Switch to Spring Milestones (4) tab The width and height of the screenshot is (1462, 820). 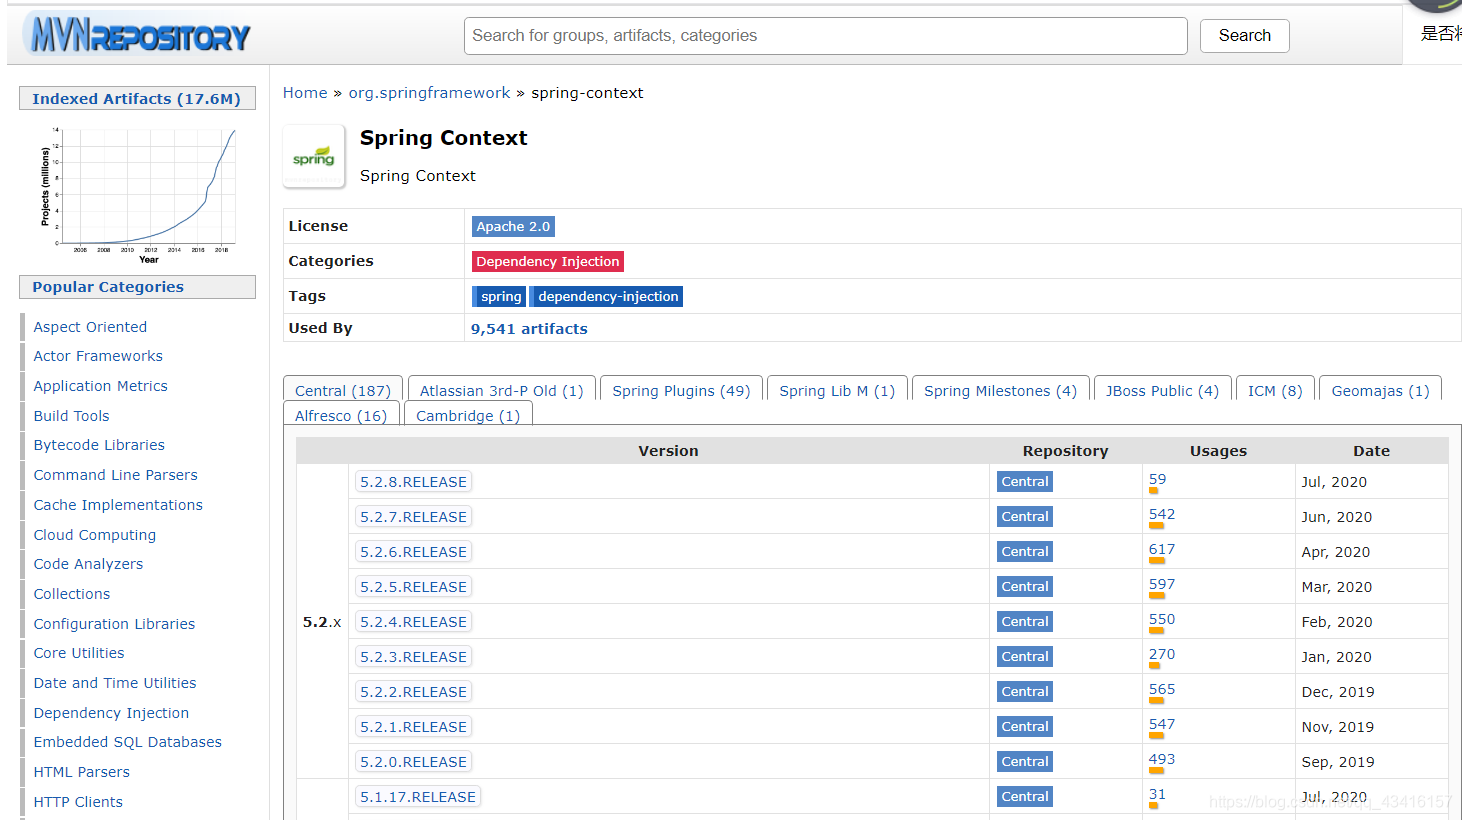[1000, 391]
